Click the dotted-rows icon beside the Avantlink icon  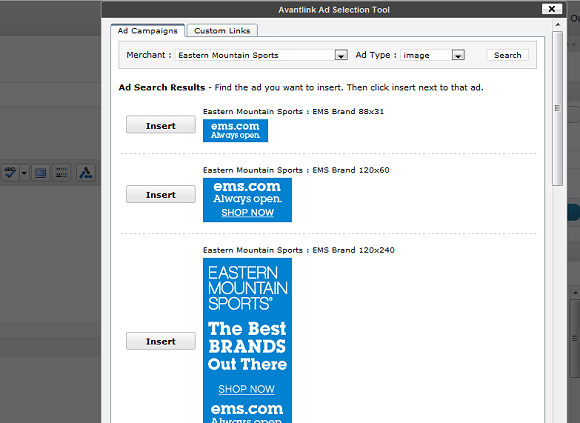61,173
